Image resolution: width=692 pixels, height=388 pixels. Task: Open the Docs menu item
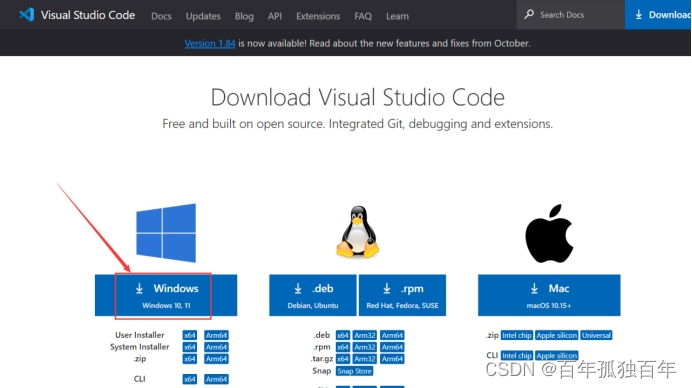[161, 16]
